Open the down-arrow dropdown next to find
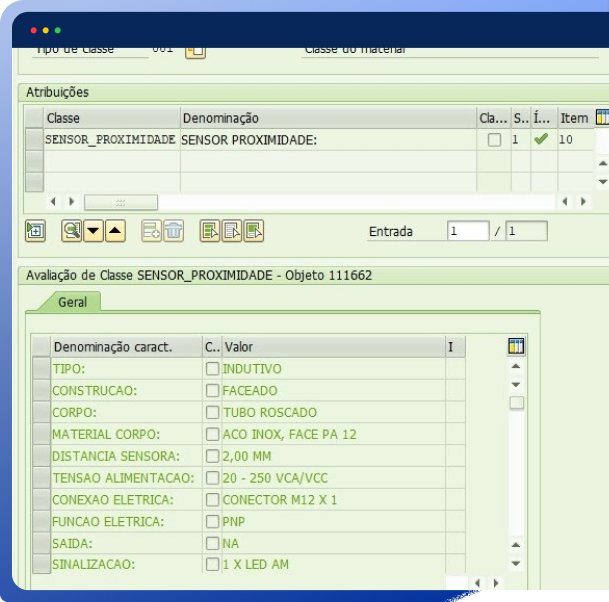609x602 pixels. tap(93, 231)
